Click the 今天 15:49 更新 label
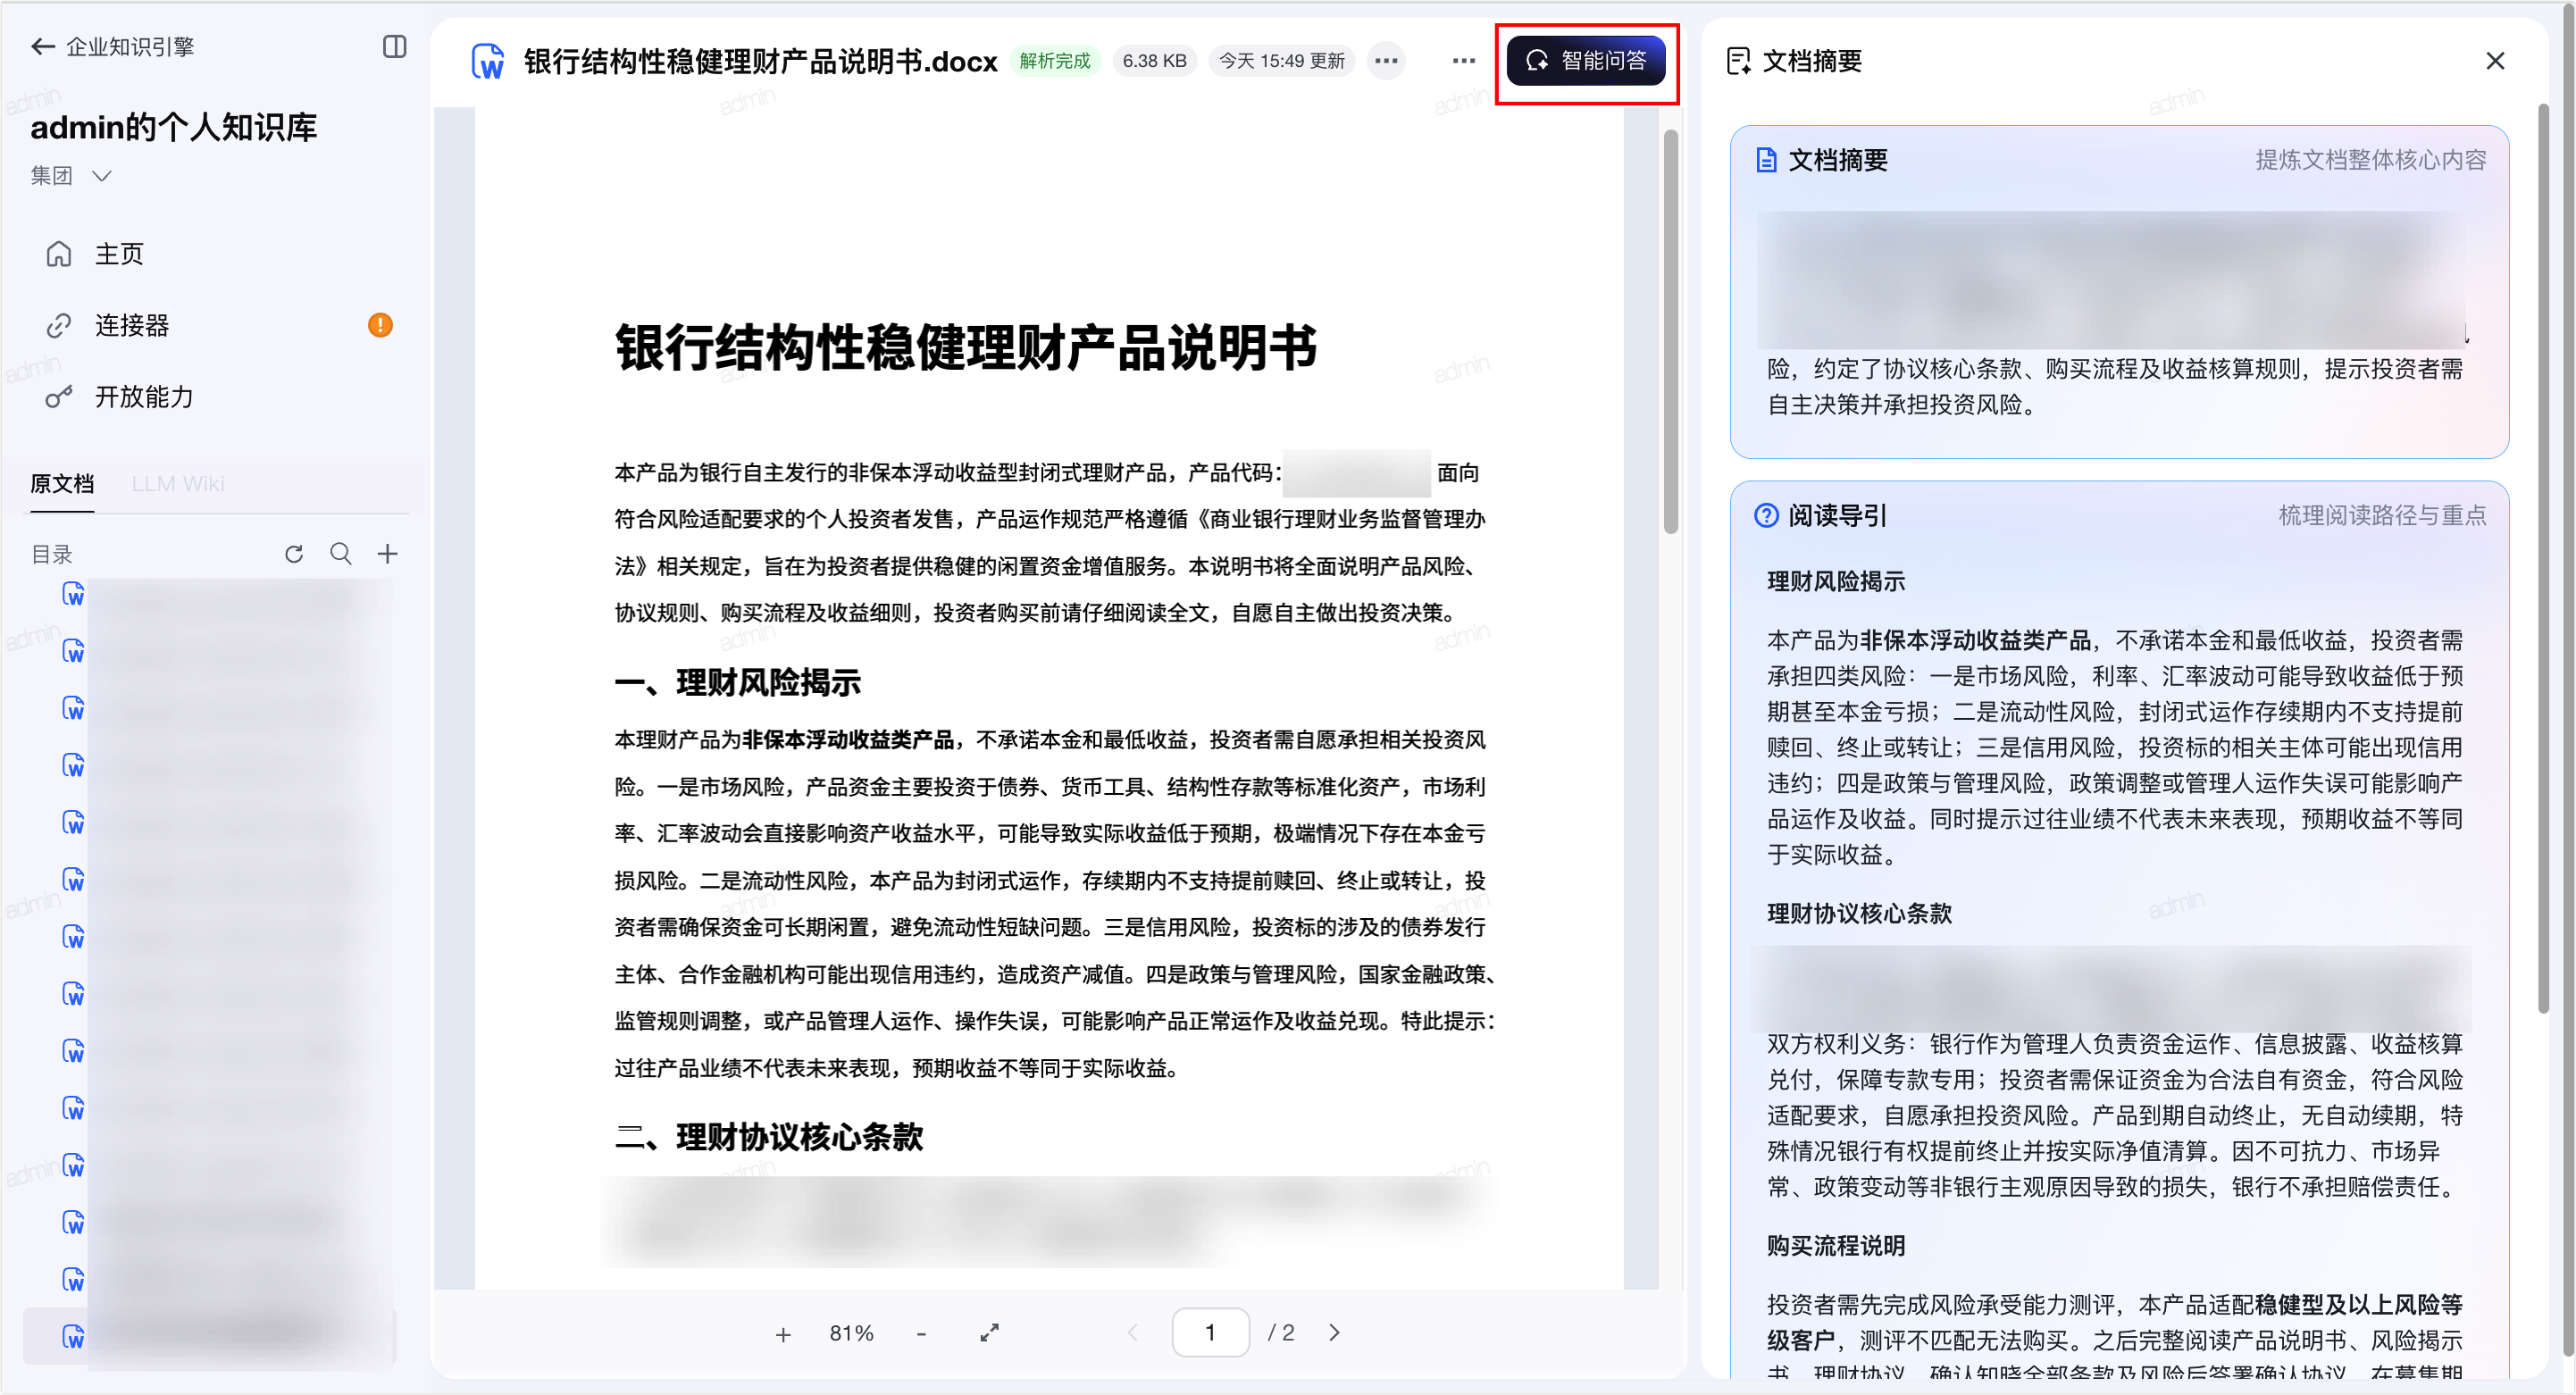 pos(1281,61)
